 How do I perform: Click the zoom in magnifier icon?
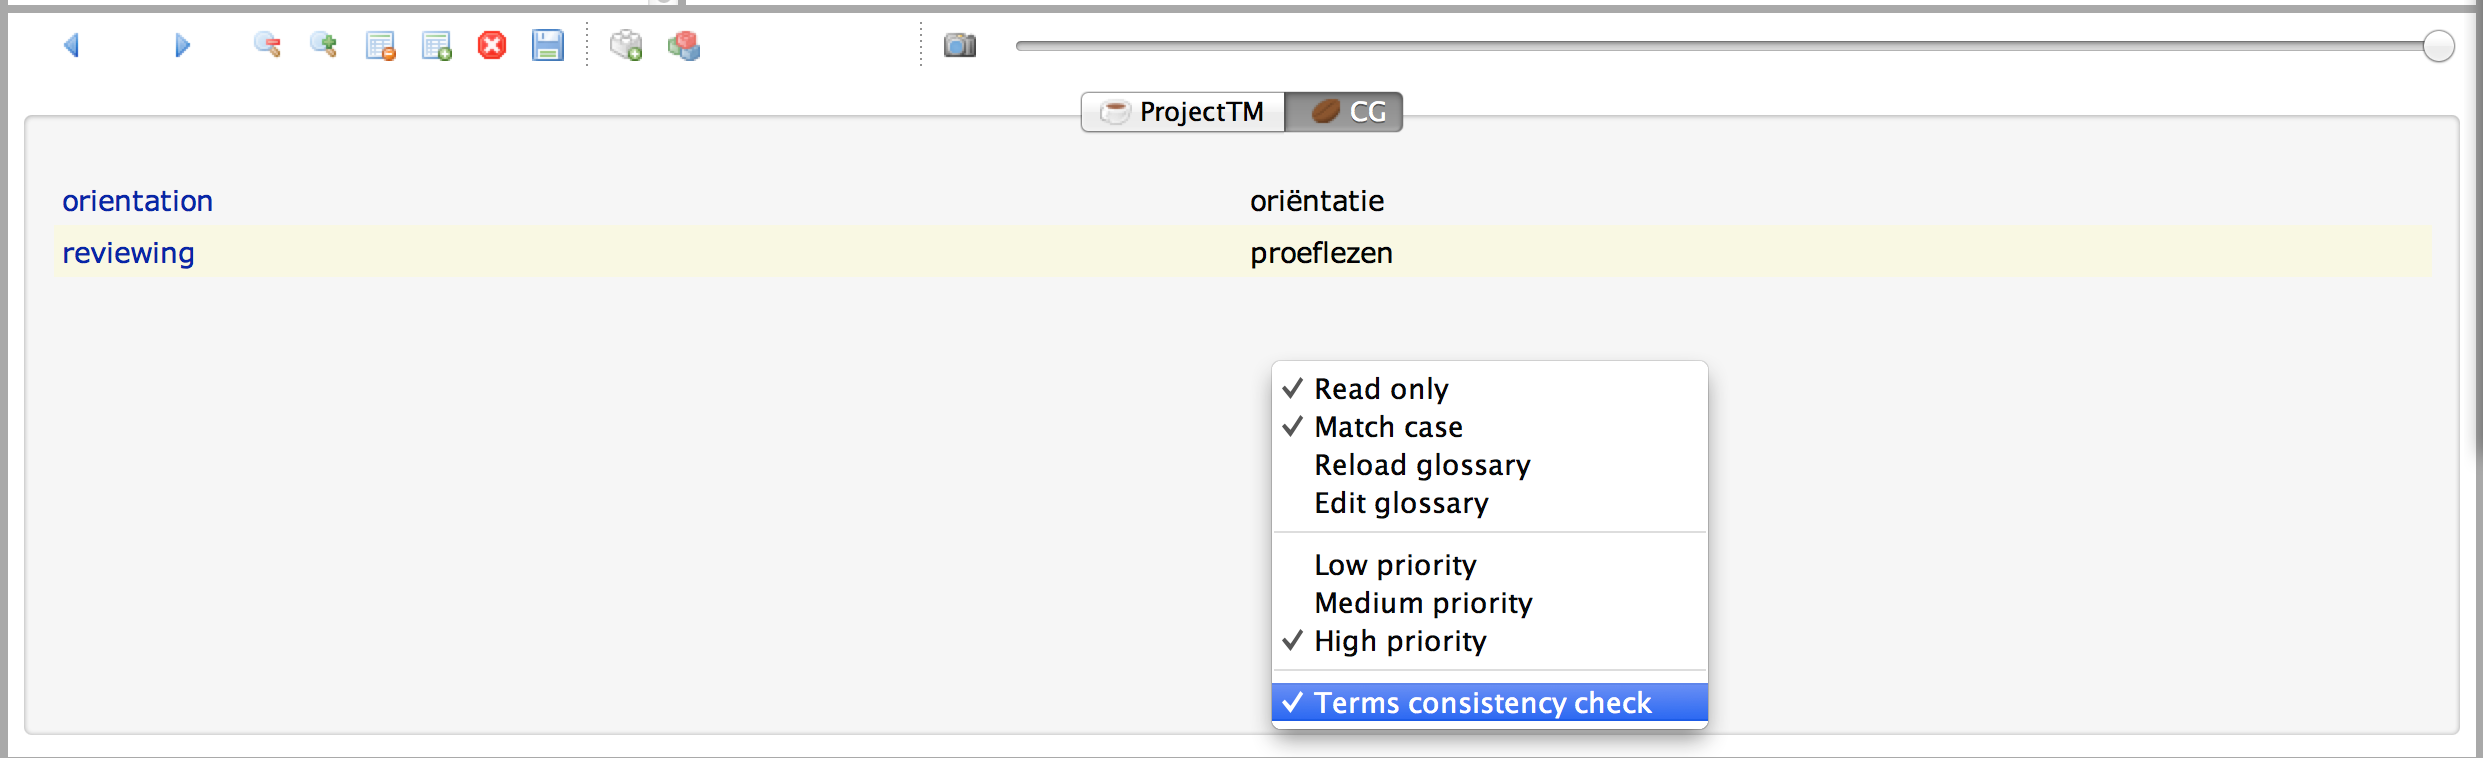(x=323, y=45)
